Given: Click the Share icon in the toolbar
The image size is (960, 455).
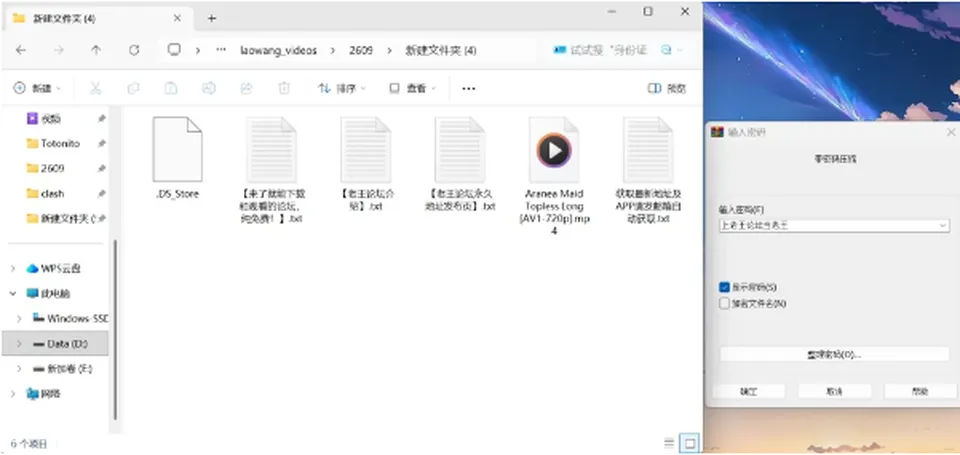Looking at the screenshot, I should click(247, 88).
